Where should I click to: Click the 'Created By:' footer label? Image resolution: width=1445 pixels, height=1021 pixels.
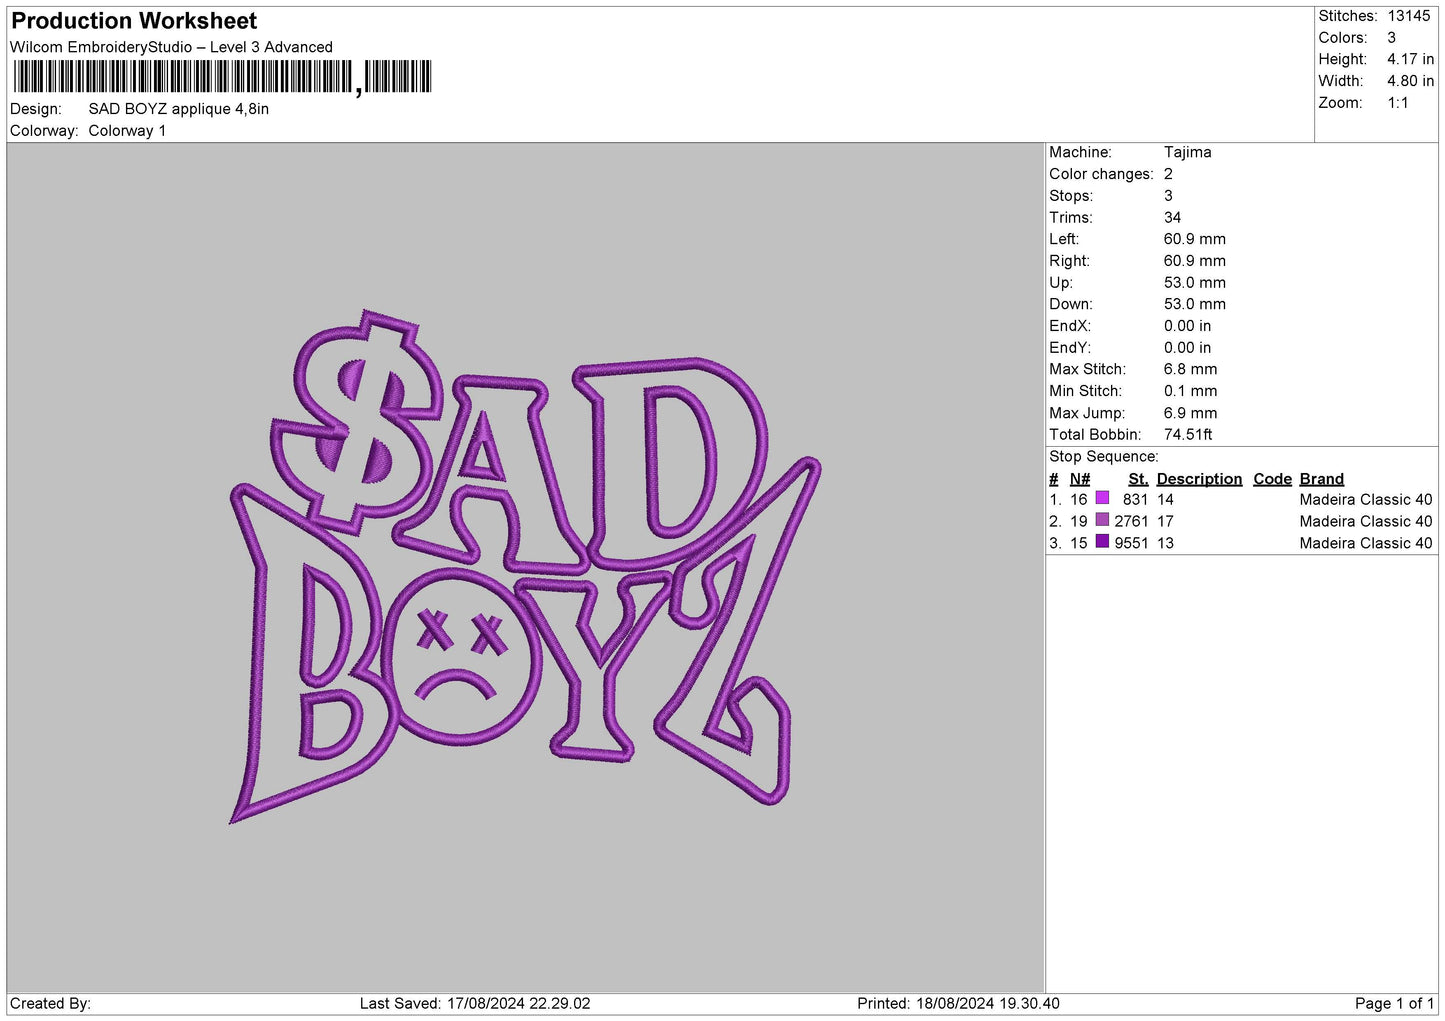[x=50, y=1004]
